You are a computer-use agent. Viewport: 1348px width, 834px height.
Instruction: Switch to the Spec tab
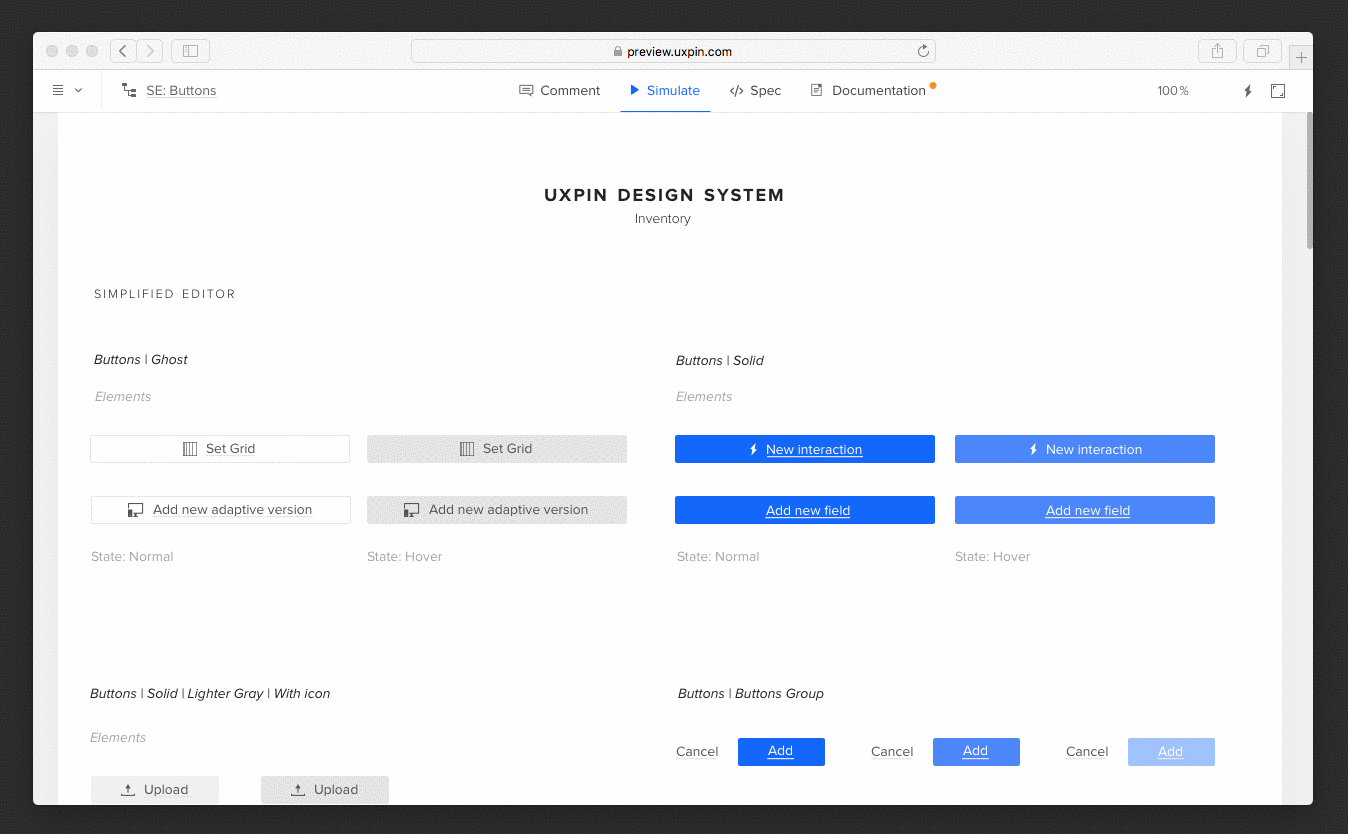[x=755, y=90]
